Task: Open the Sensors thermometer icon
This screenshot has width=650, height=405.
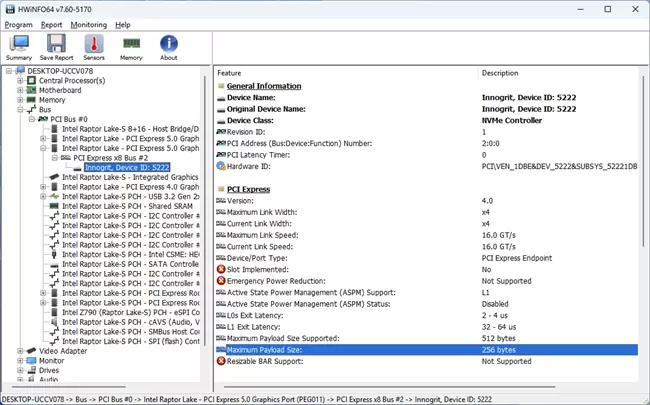Action: tap(94, 44)
